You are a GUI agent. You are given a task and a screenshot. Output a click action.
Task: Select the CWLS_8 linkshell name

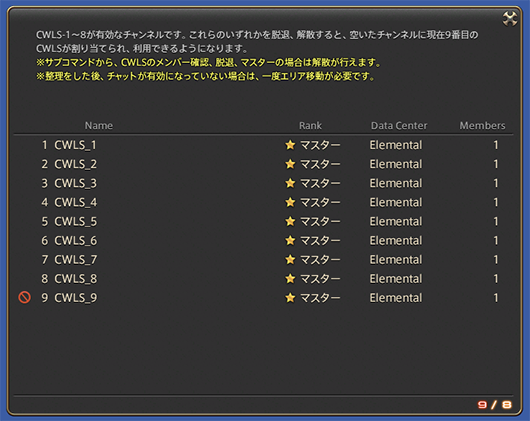tap(76, 279)
